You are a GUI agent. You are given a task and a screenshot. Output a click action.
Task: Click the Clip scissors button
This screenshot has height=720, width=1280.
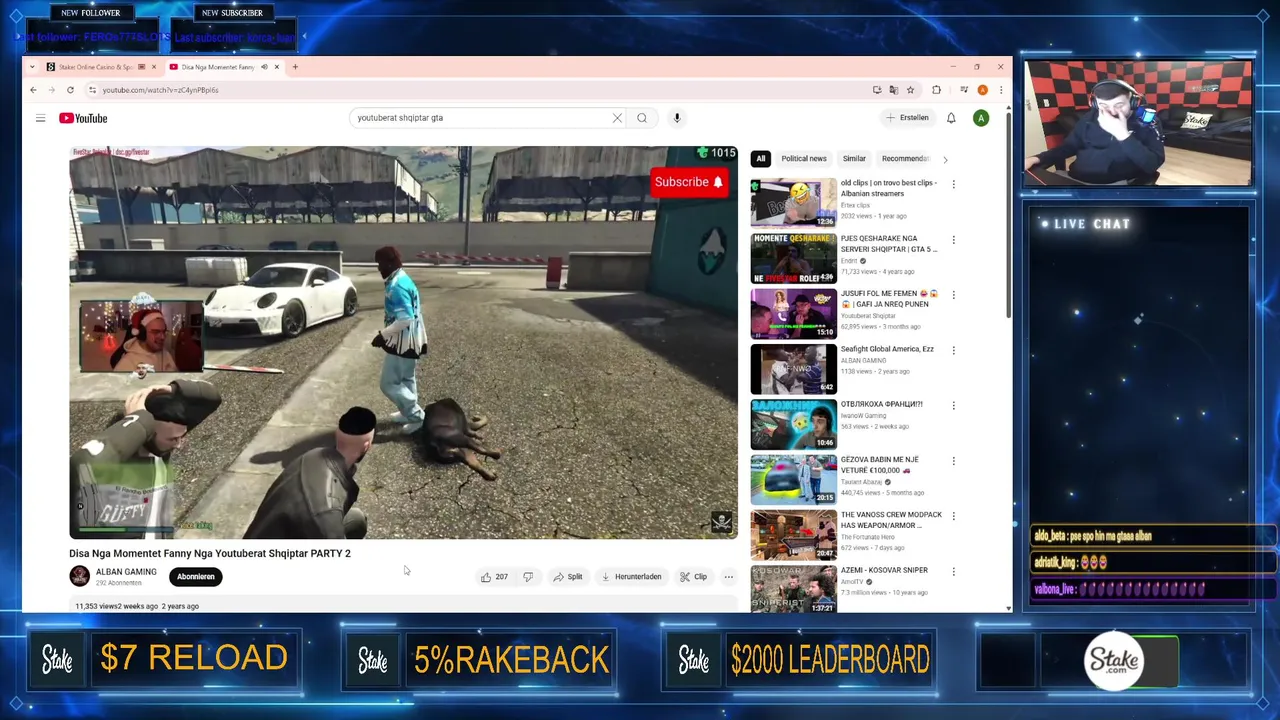point(693,577)
